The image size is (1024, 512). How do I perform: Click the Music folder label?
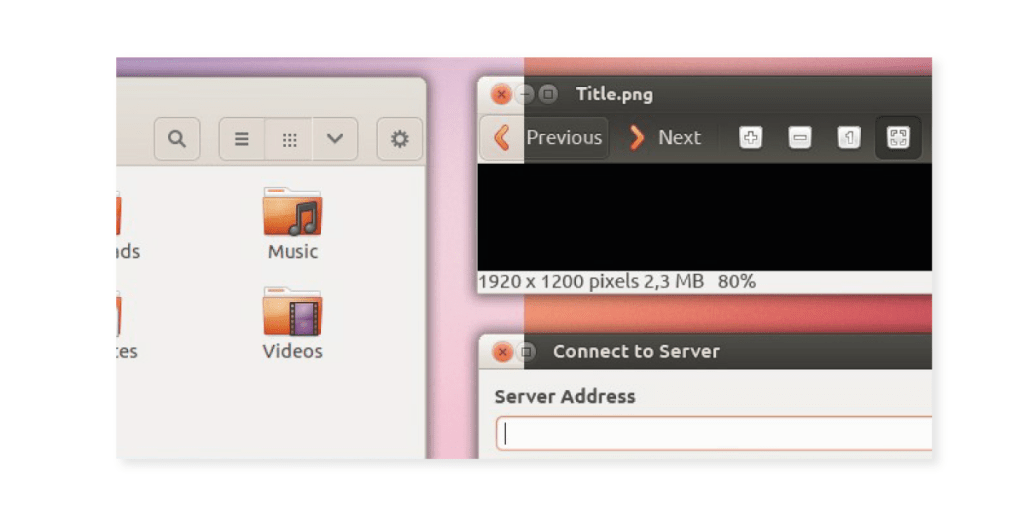point(293,251)
